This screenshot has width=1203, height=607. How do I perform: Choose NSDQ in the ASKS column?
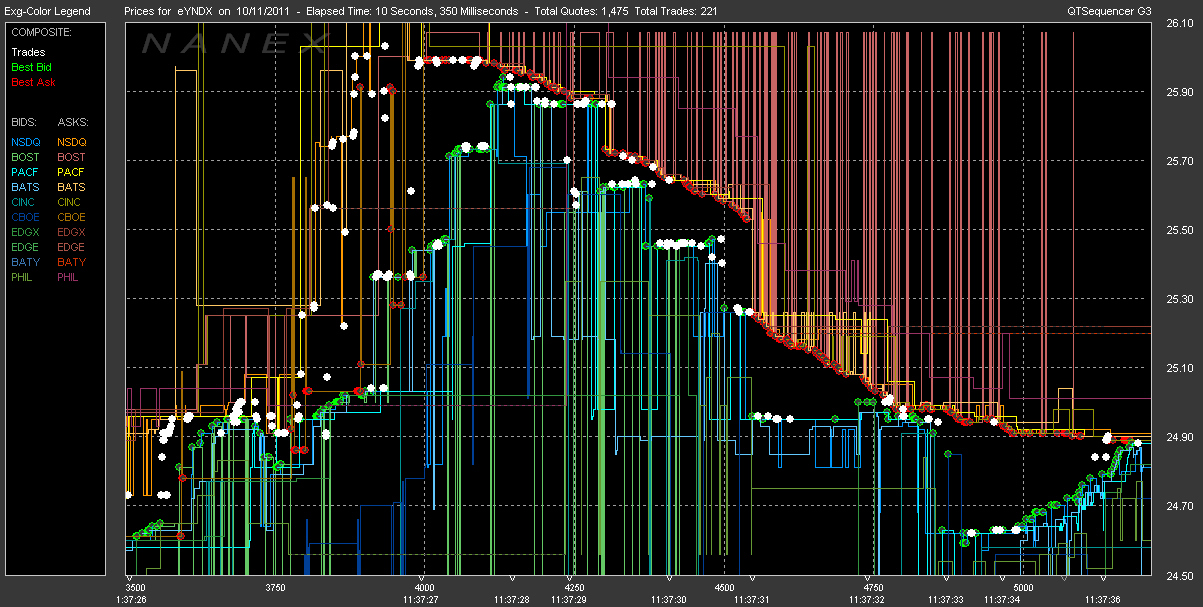pyautogui.click(x=72, y=142)
